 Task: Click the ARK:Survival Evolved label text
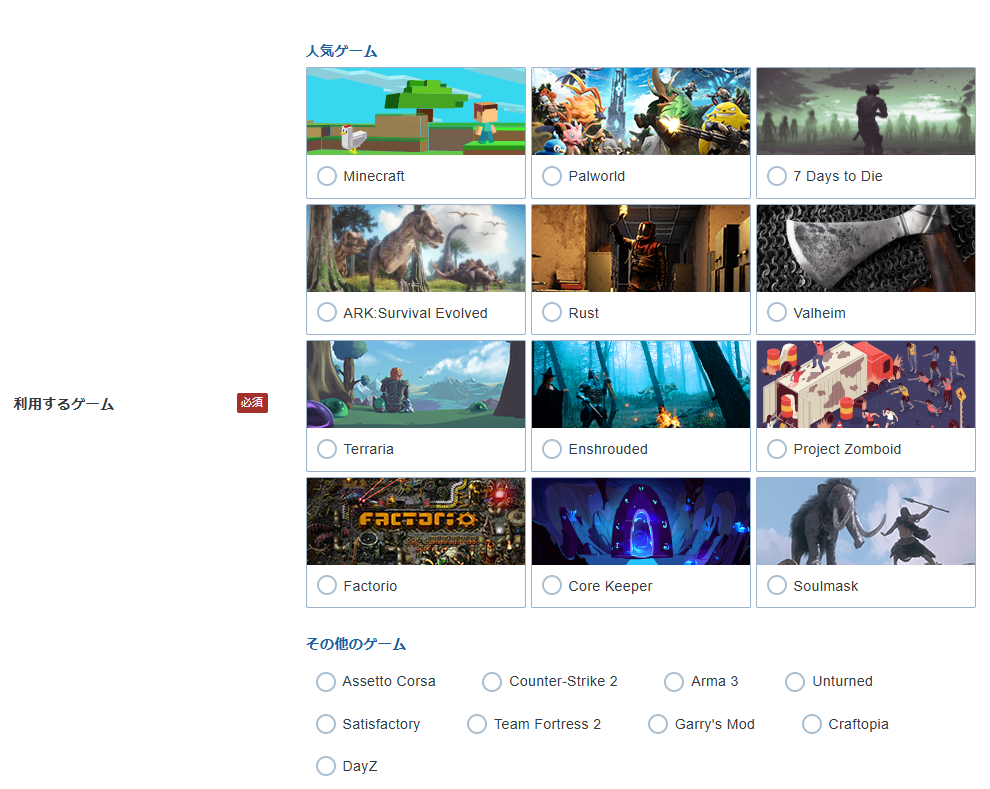pos(415,313)
